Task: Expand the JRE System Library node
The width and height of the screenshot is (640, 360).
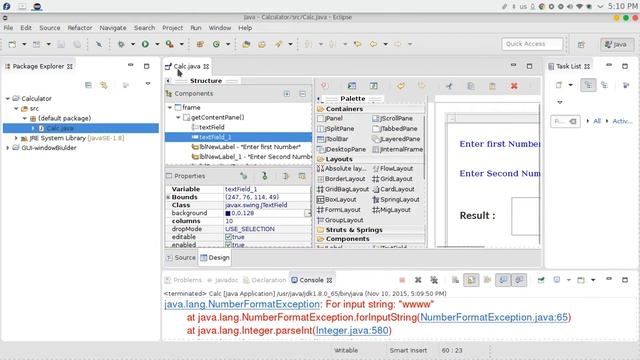Action: 16,138
